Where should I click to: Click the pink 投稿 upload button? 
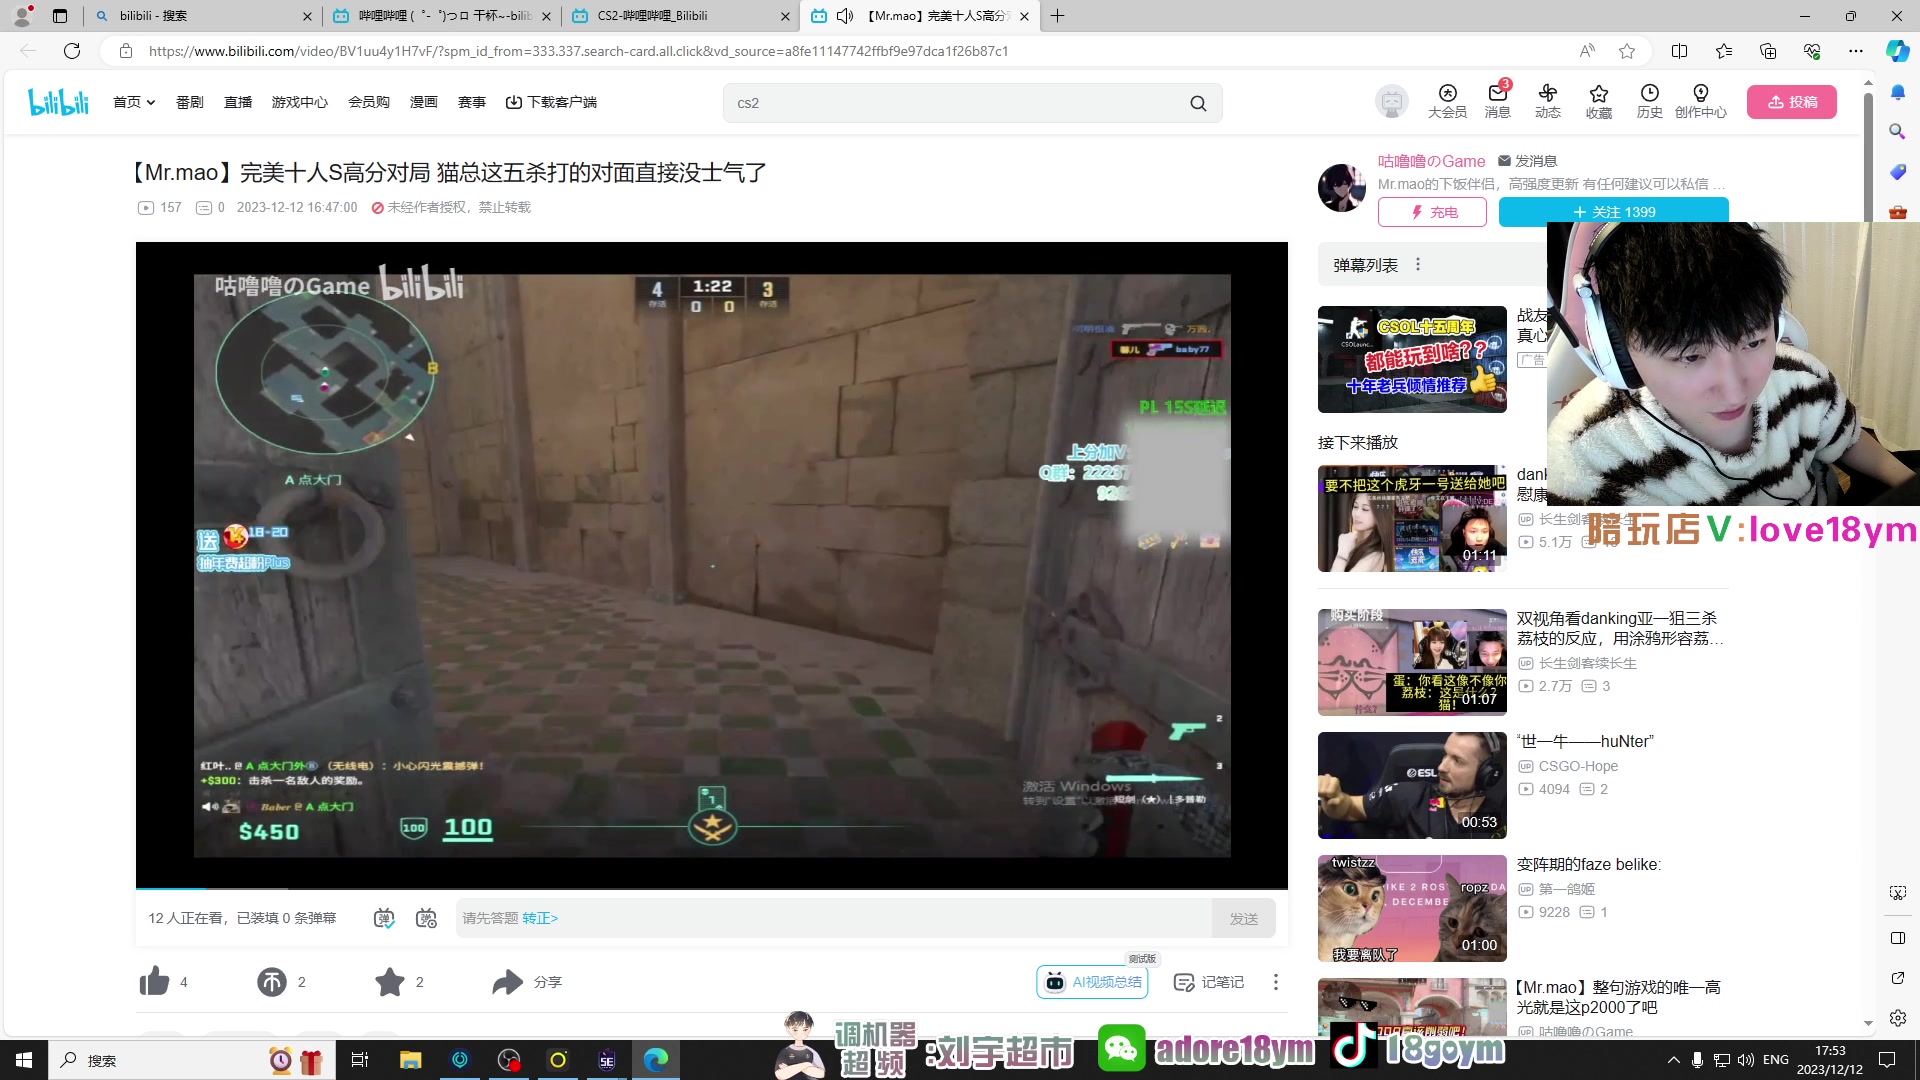(1792, 102)
